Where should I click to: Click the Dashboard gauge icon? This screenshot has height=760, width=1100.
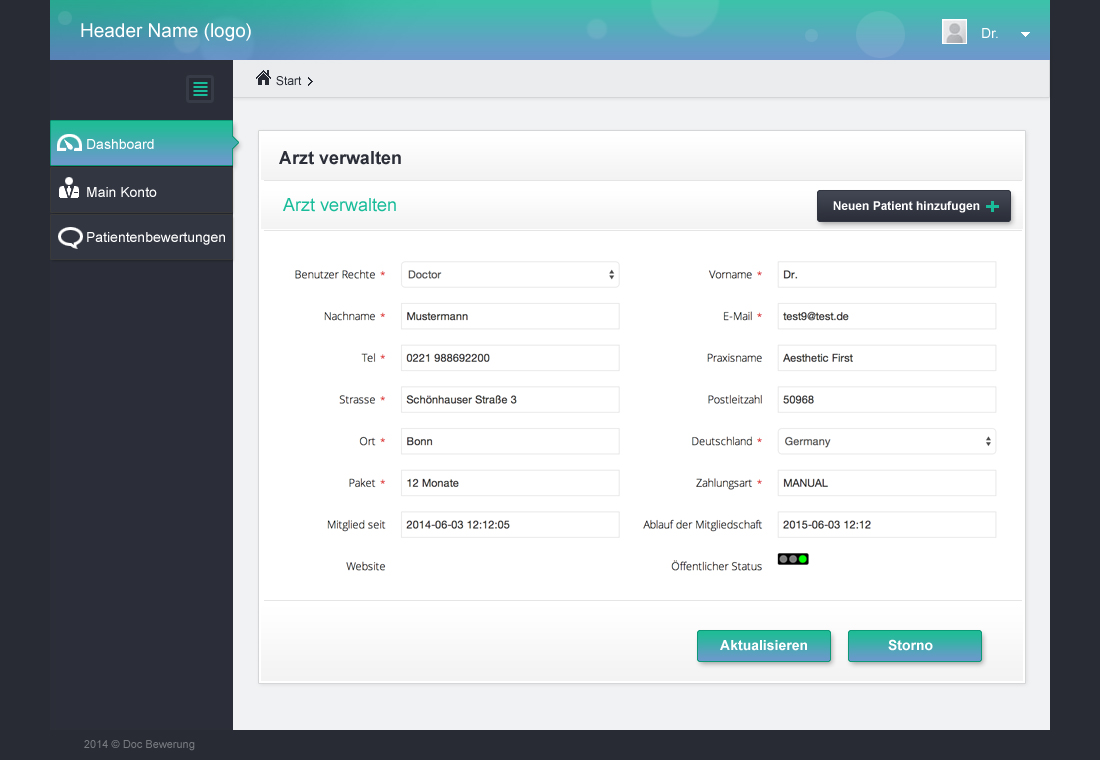(69, 143)
